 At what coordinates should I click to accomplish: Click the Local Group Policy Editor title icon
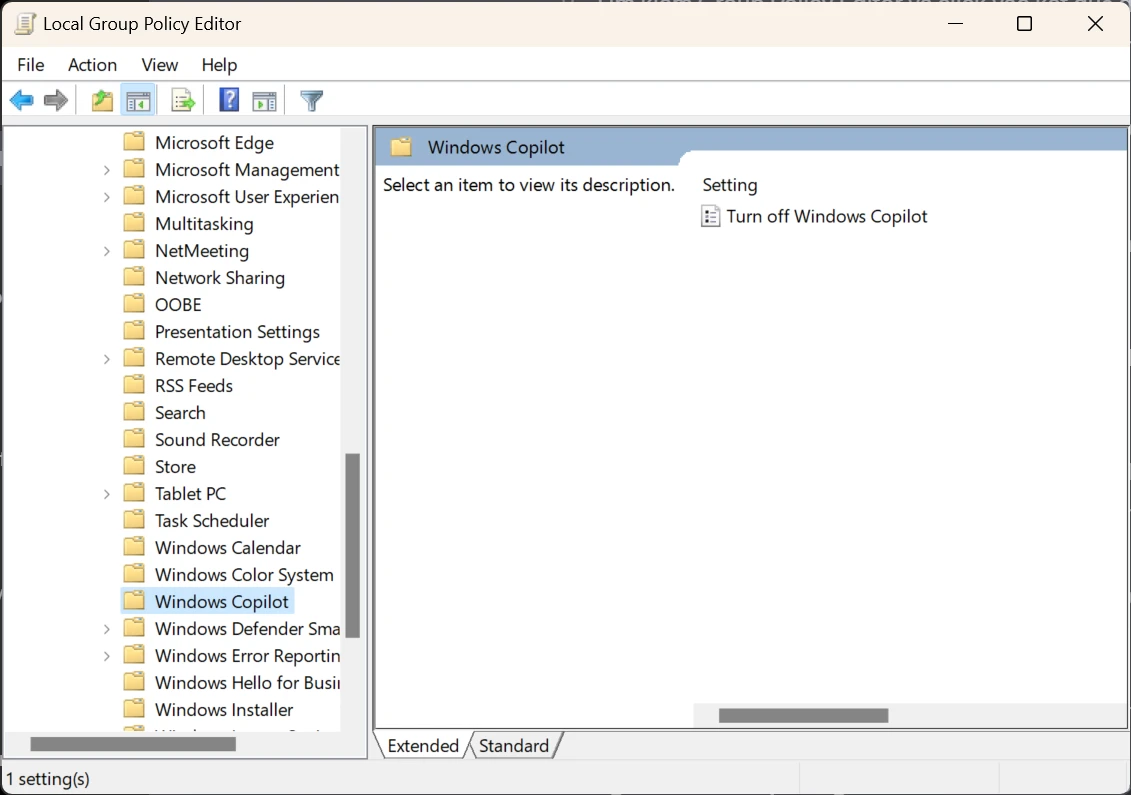point(25,23)
